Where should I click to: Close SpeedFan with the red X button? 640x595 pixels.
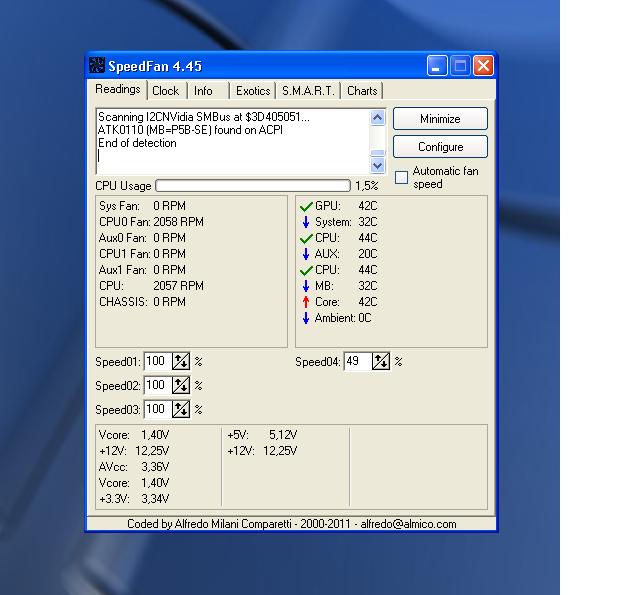point(483,65)
